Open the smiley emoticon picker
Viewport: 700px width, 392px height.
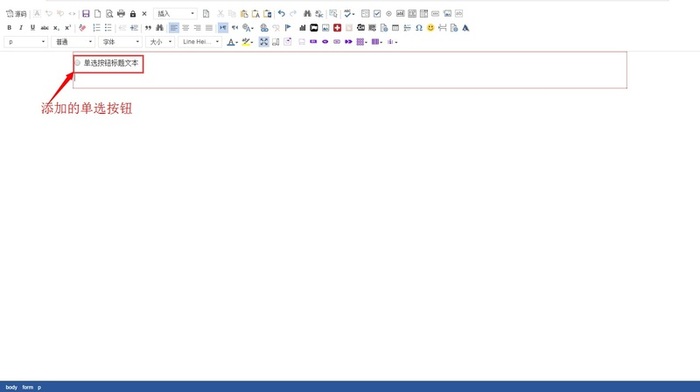(430, 28)
